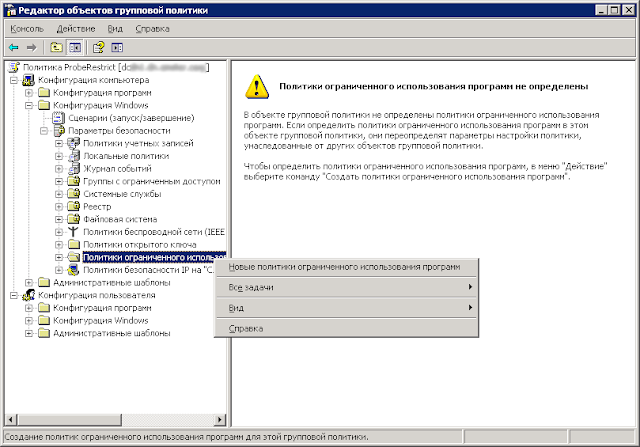Viewport: 640px width, 447px height.
Task: Click the Реестр folder icon
Action: (74, 206)
